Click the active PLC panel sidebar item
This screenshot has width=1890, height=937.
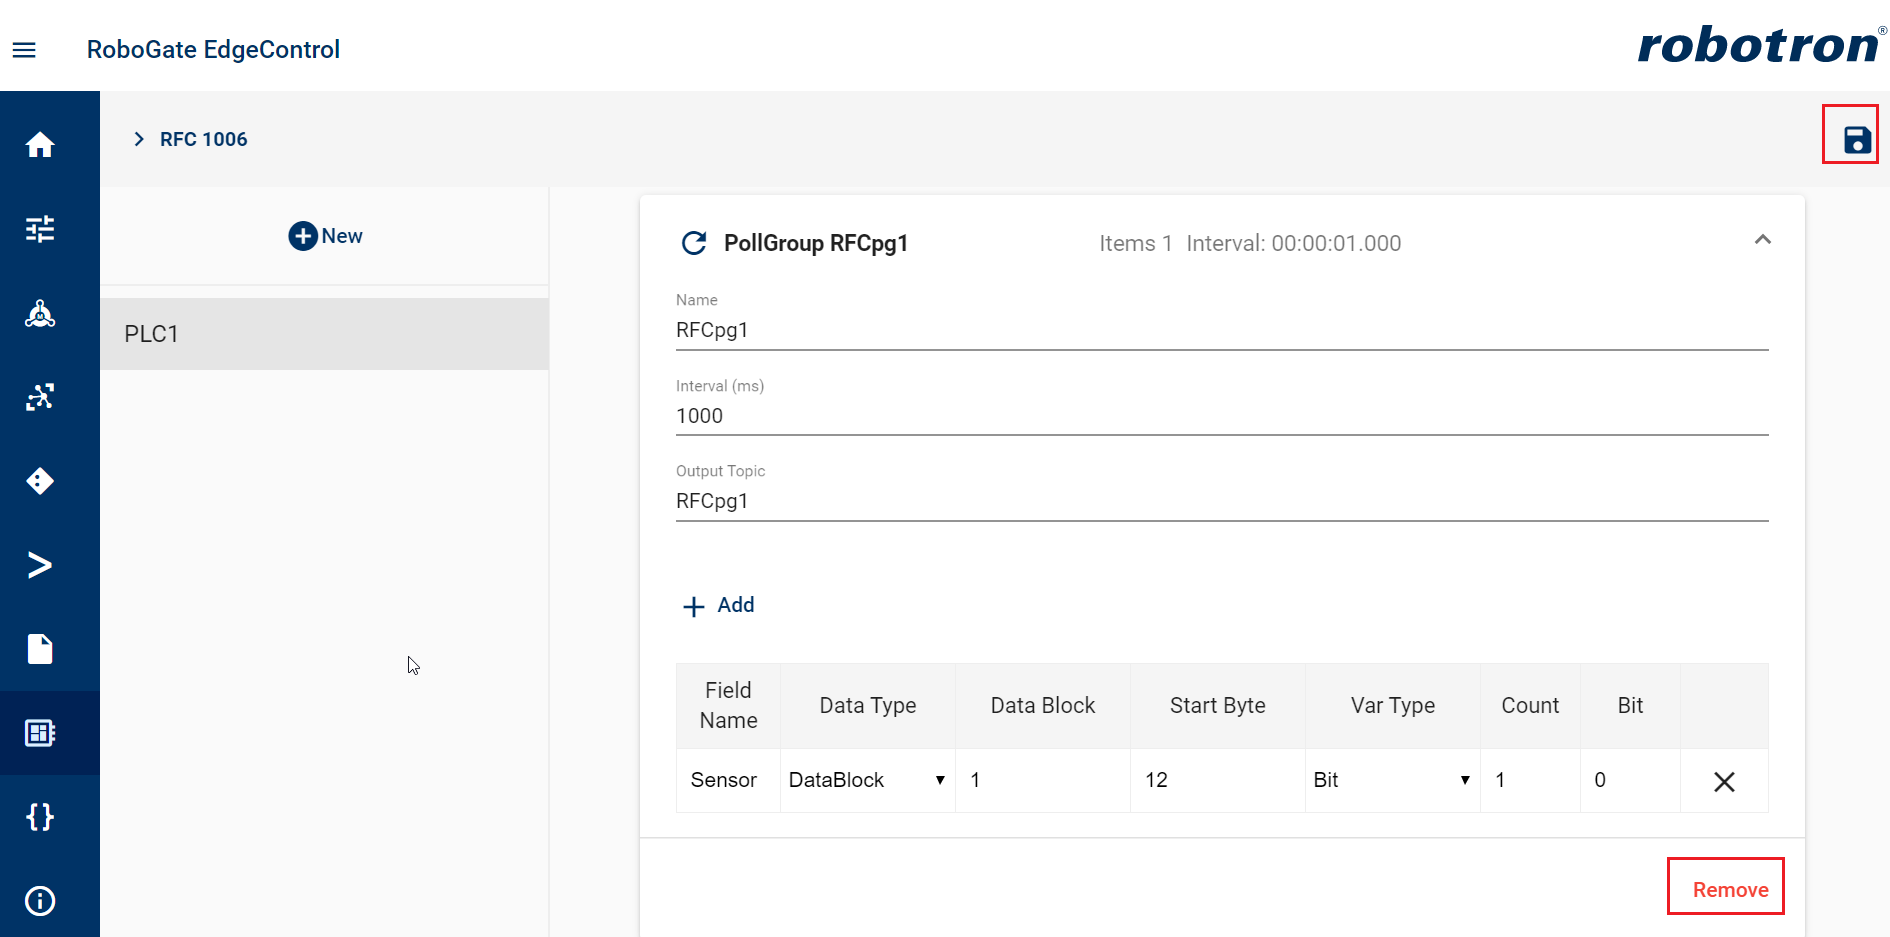click(x=40, y=733)
